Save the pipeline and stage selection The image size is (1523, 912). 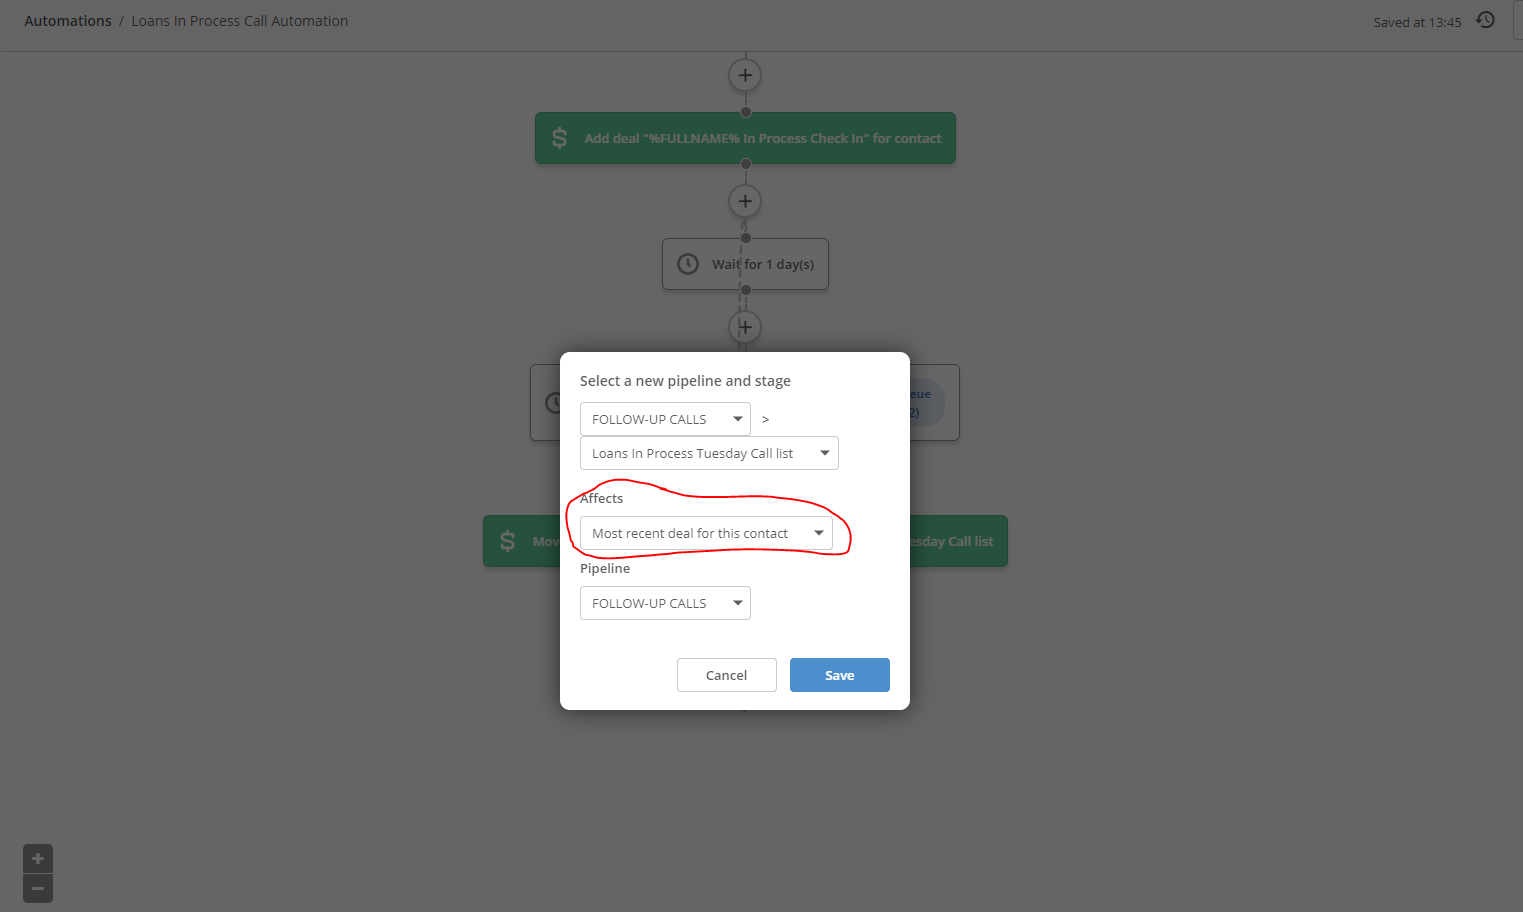(840, 675)
